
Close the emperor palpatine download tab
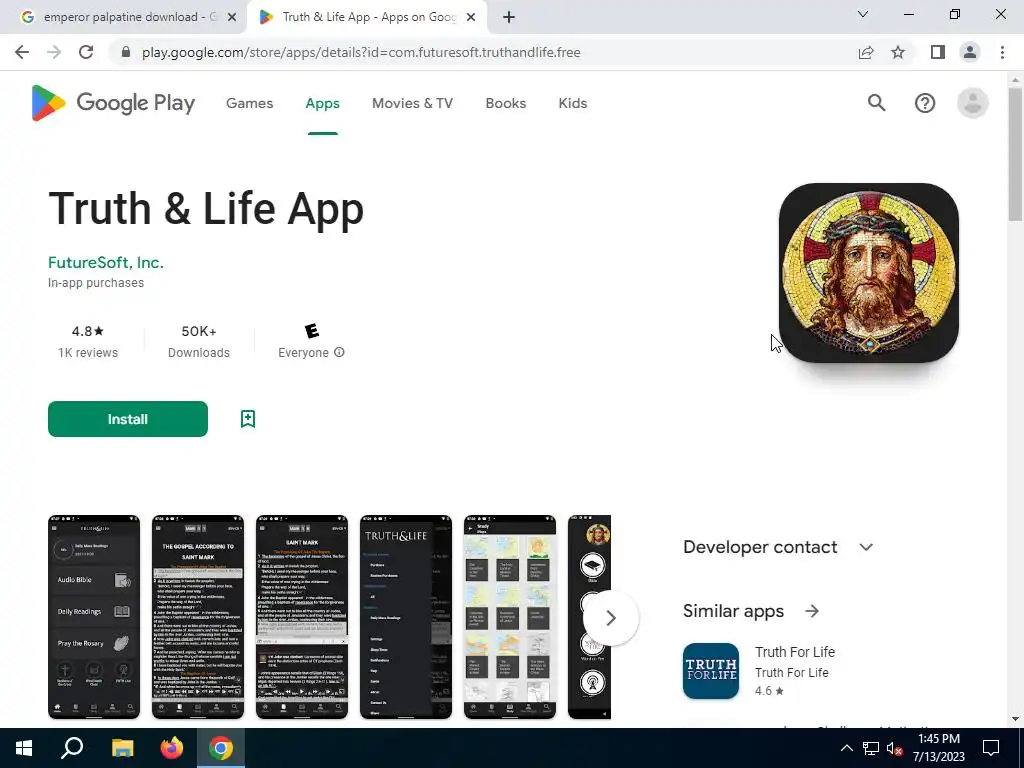click(232, 18)
